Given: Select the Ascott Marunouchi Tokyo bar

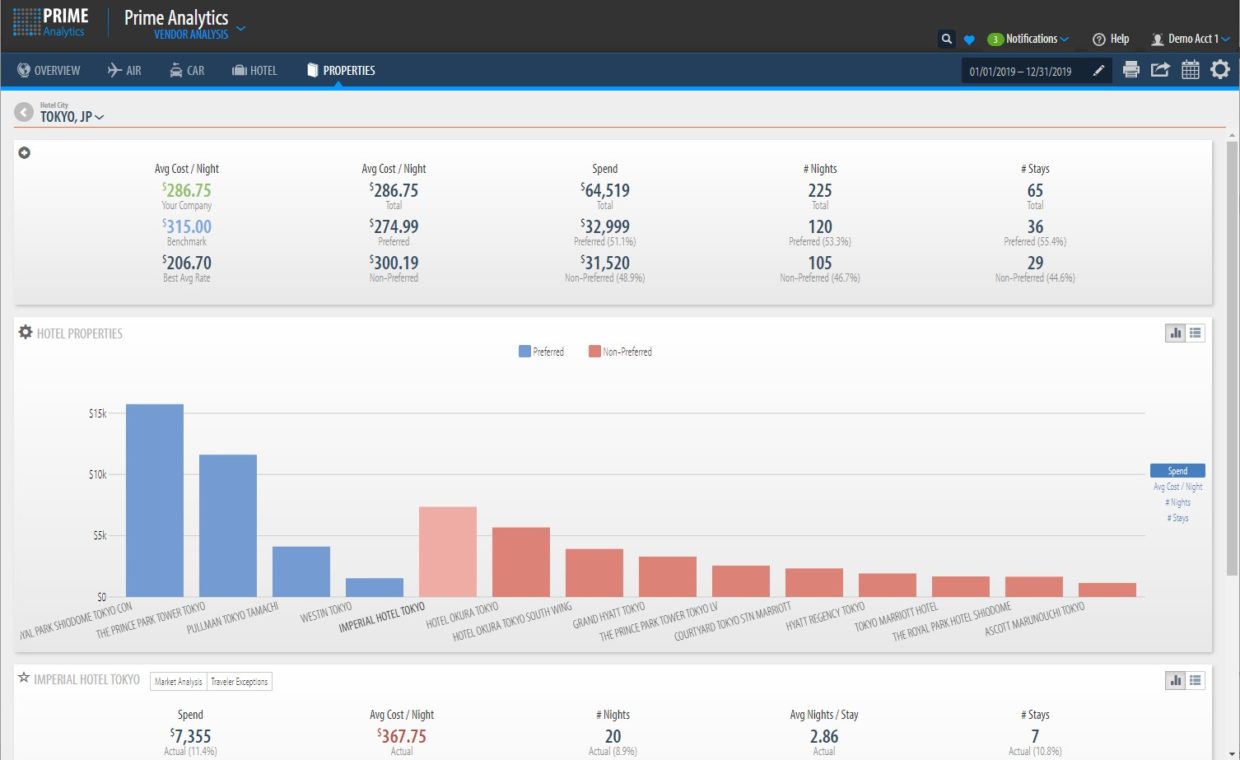Looking at the screenshot, I should [1107, 590].
